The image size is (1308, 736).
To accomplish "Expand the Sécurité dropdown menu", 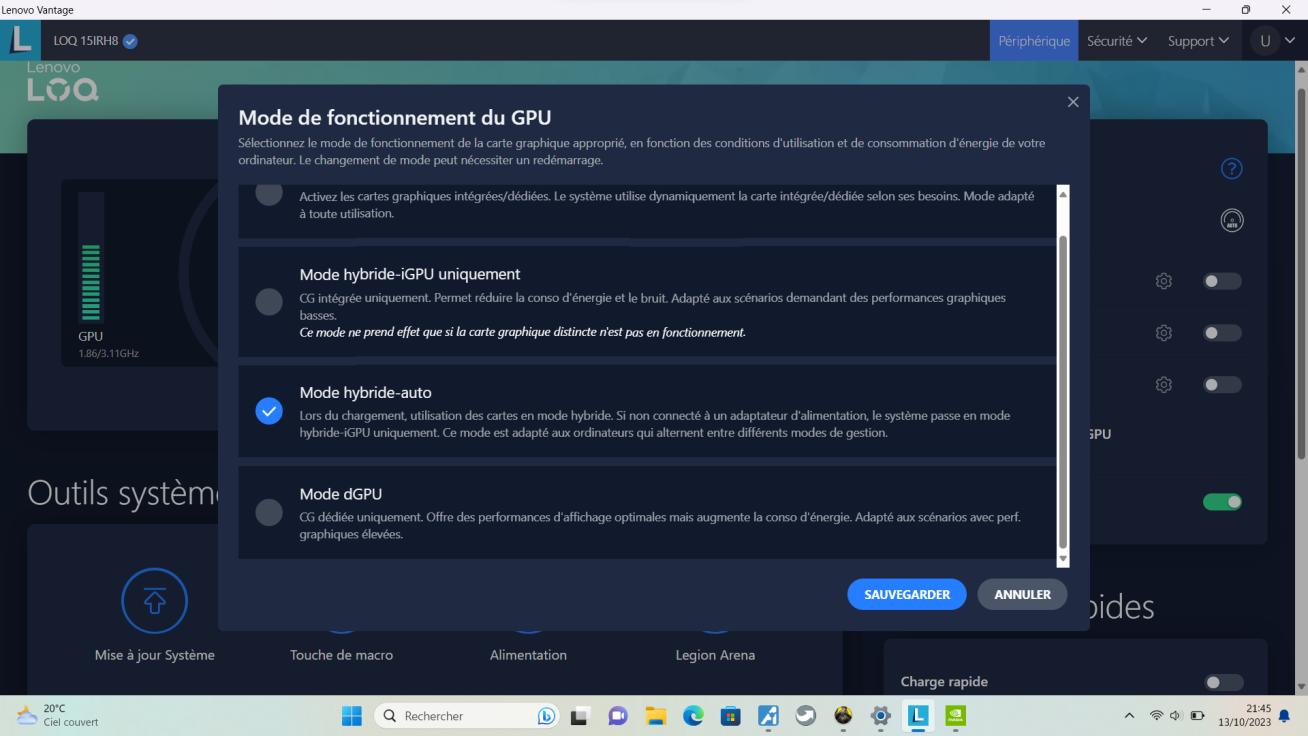I will tap(1116, 41).
